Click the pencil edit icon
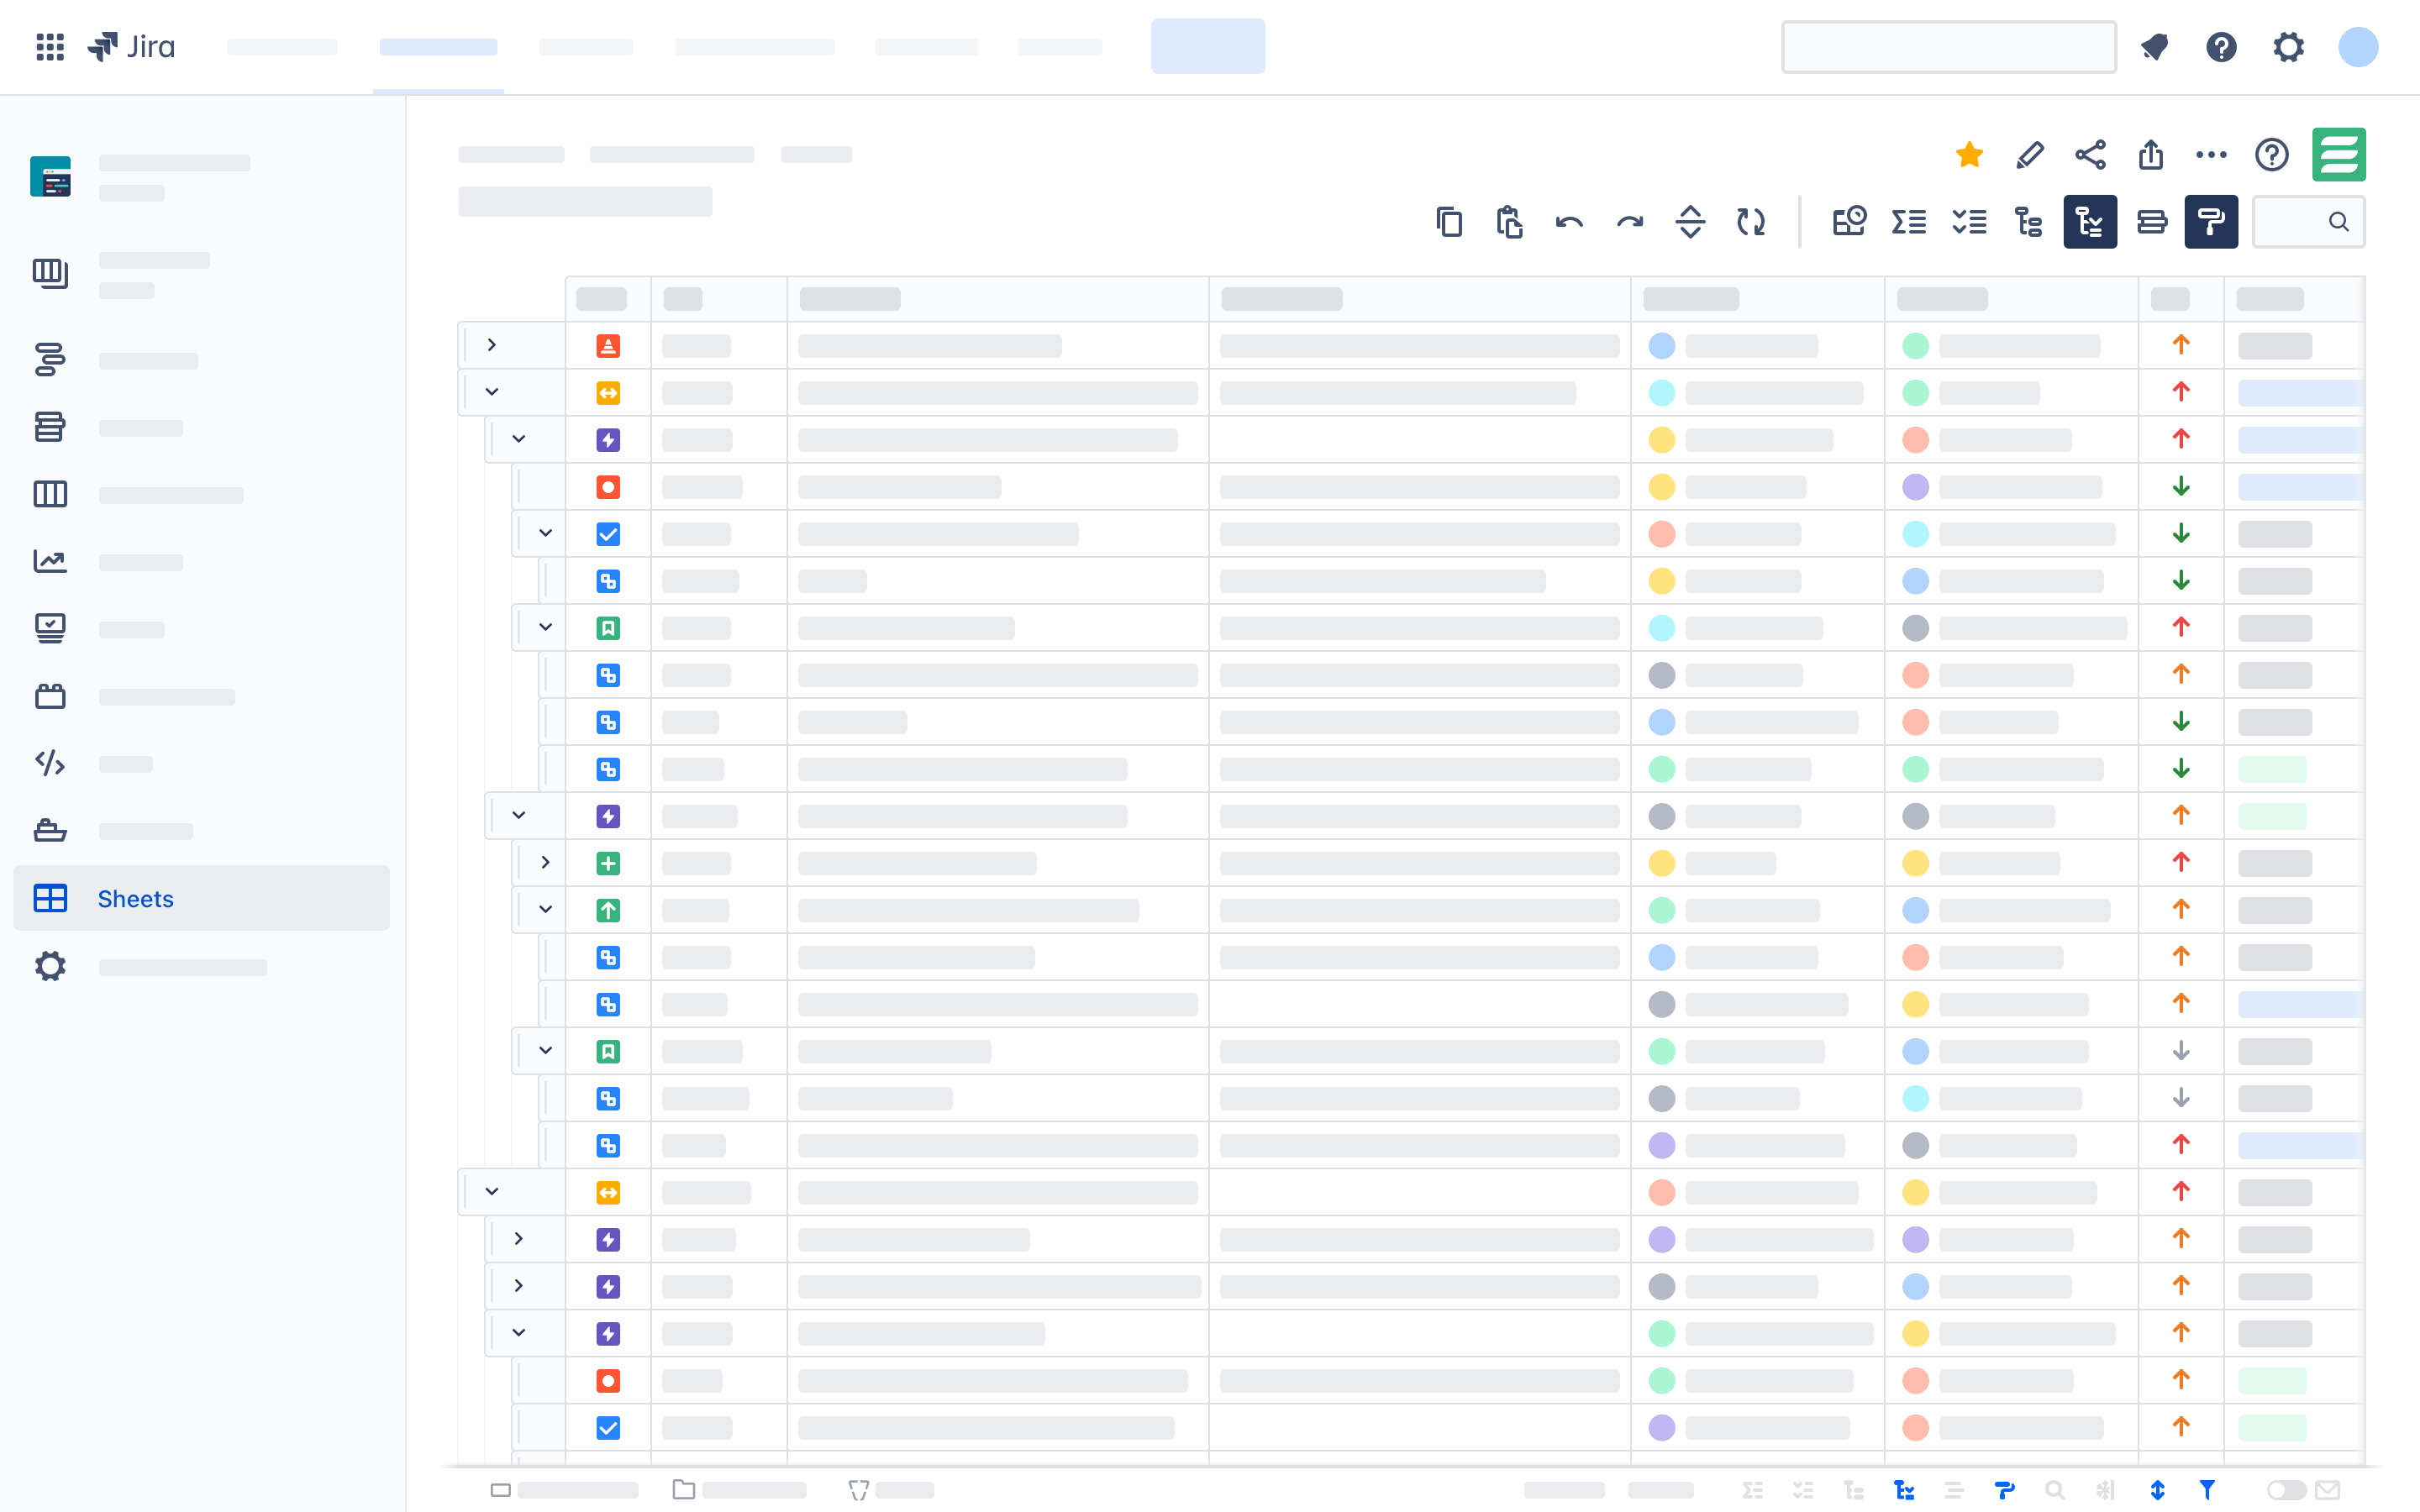 click(2029, 155)
